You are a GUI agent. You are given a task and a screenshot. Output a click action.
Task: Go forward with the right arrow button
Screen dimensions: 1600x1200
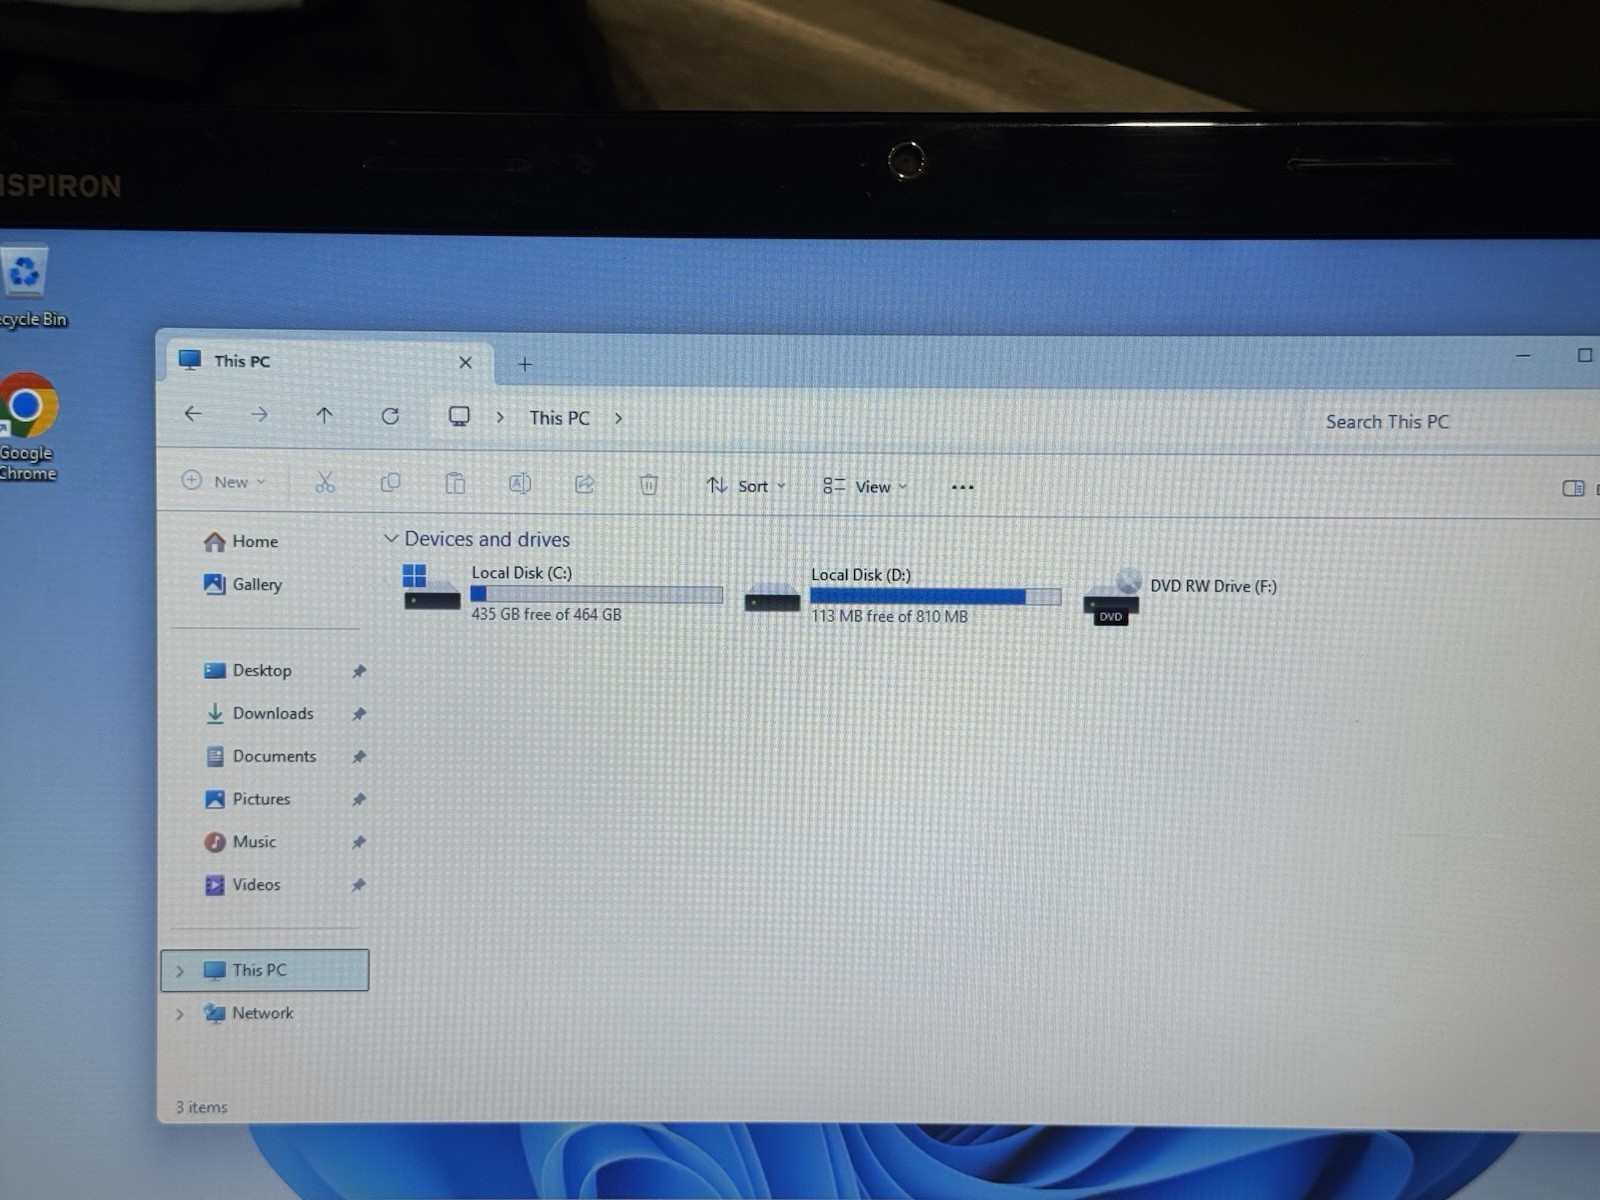[x=259, y=414]
